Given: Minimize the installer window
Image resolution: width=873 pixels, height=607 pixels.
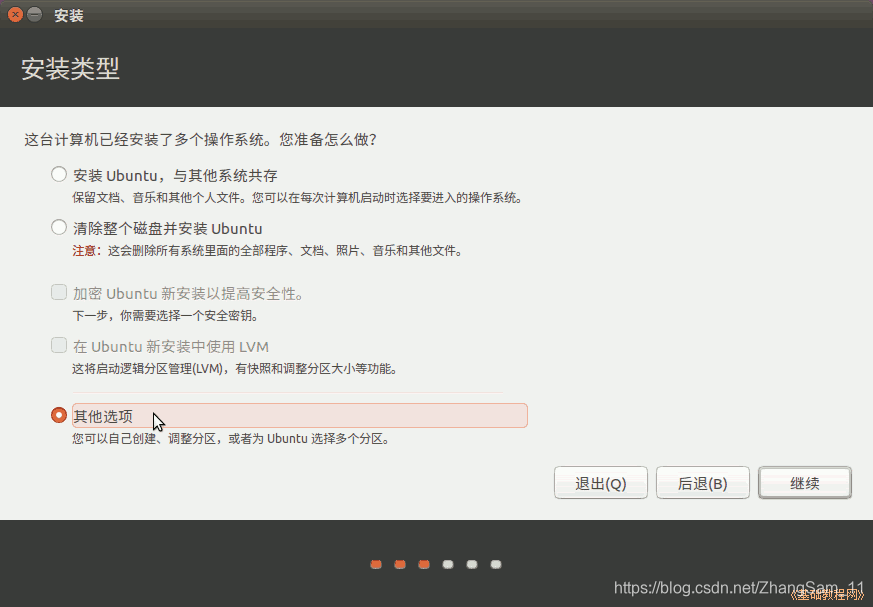Looking at the screenshot, I should click(35, 14).
